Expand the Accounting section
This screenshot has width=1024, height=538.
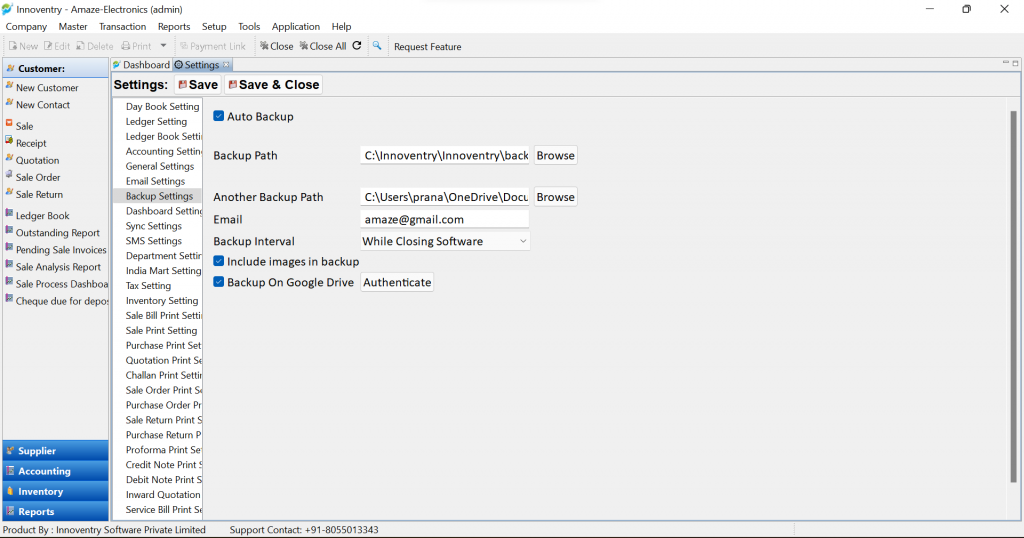pos(56,471)
